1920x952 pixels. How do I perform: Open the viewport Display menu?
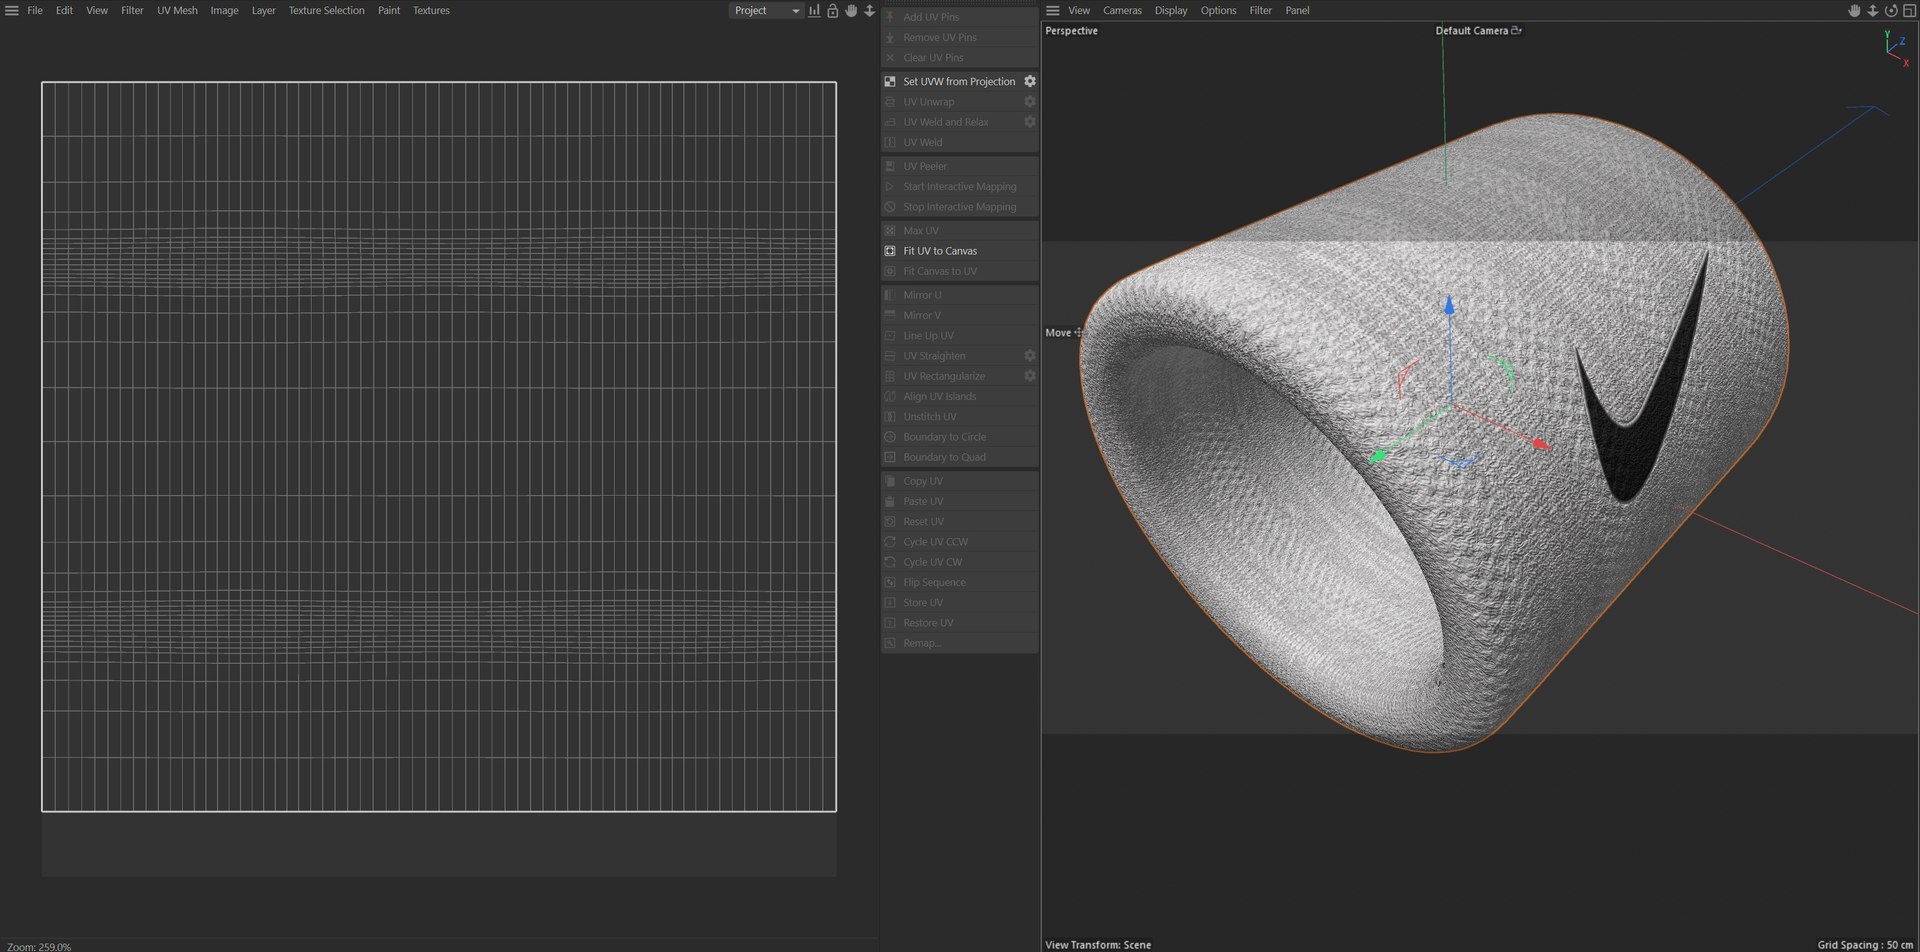pos(1171,10)
